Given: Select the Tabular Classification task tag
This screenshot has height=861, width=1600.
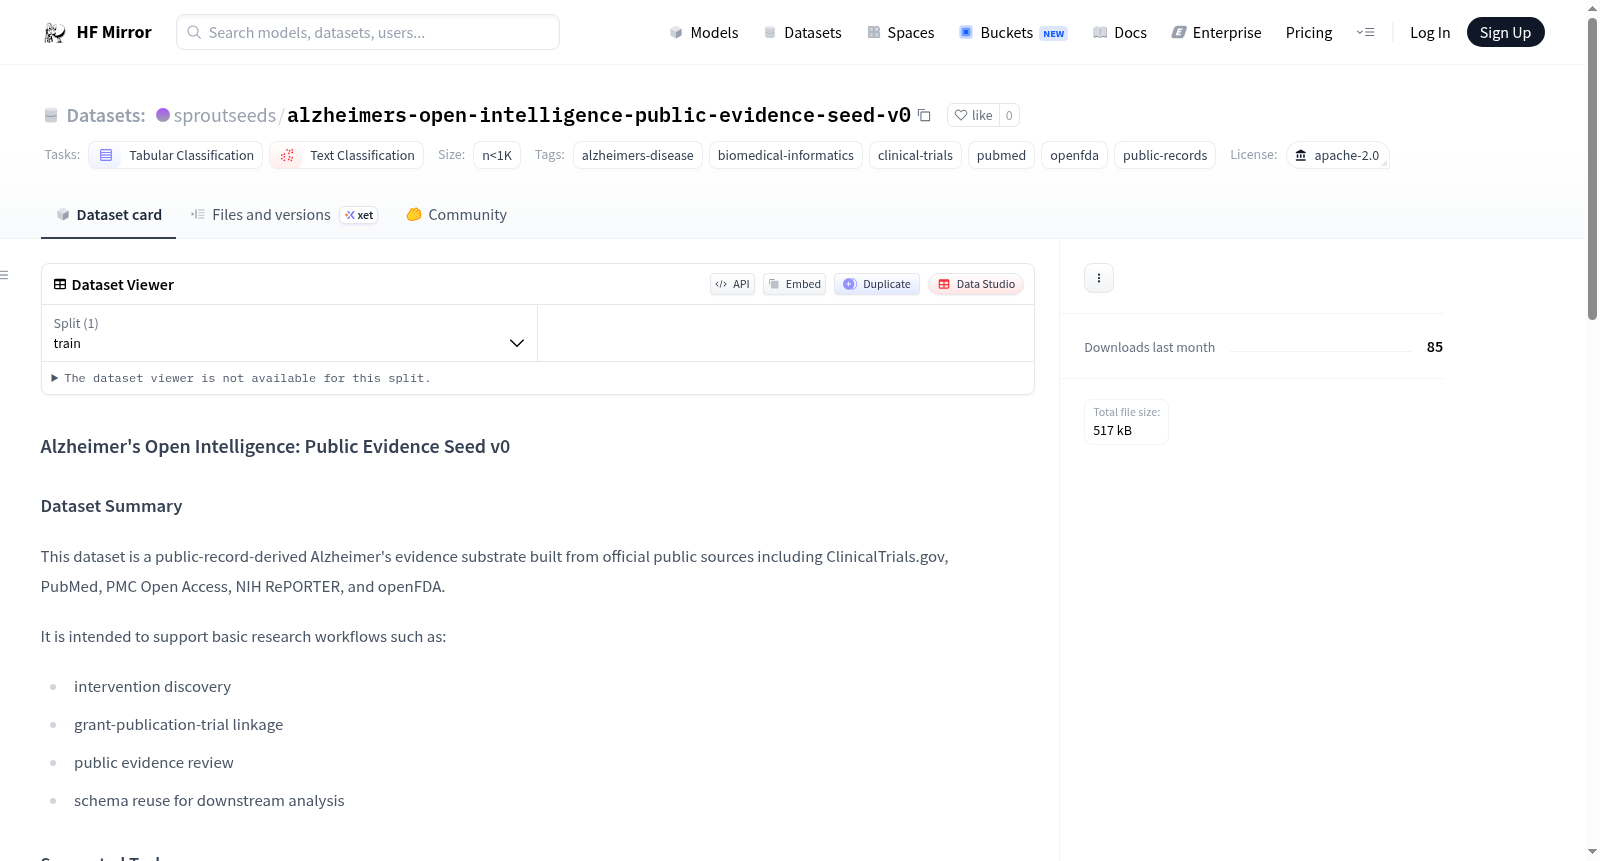Looking at the screenshot, I should click(176, 155).
